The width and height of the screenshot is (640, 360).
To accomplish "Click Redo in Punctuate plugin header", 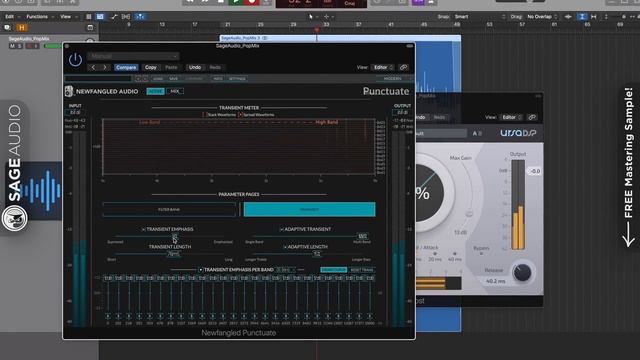I will (215, 67).
